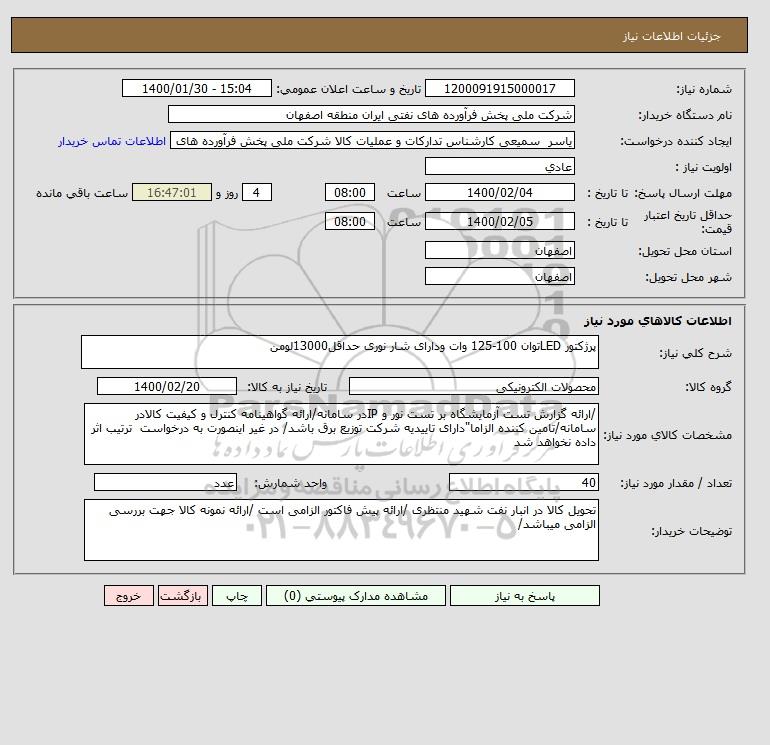Click the چاپ print button
Screen dimensions: 770x745
(x=237, y=596)
